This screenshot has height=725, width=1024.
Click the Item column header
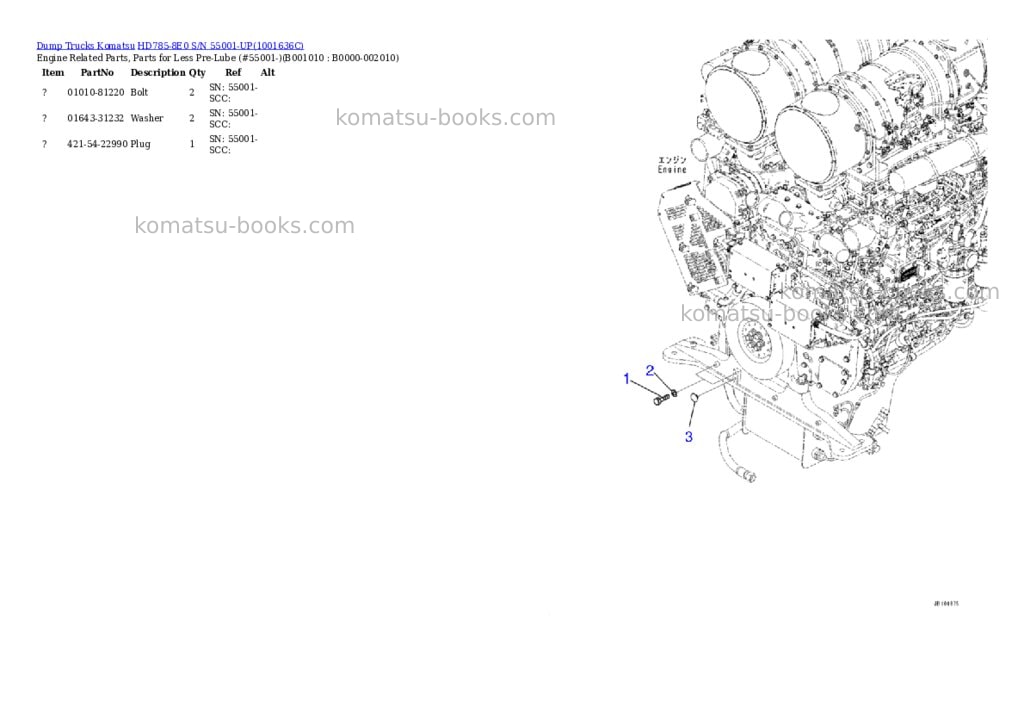(53, 72)
